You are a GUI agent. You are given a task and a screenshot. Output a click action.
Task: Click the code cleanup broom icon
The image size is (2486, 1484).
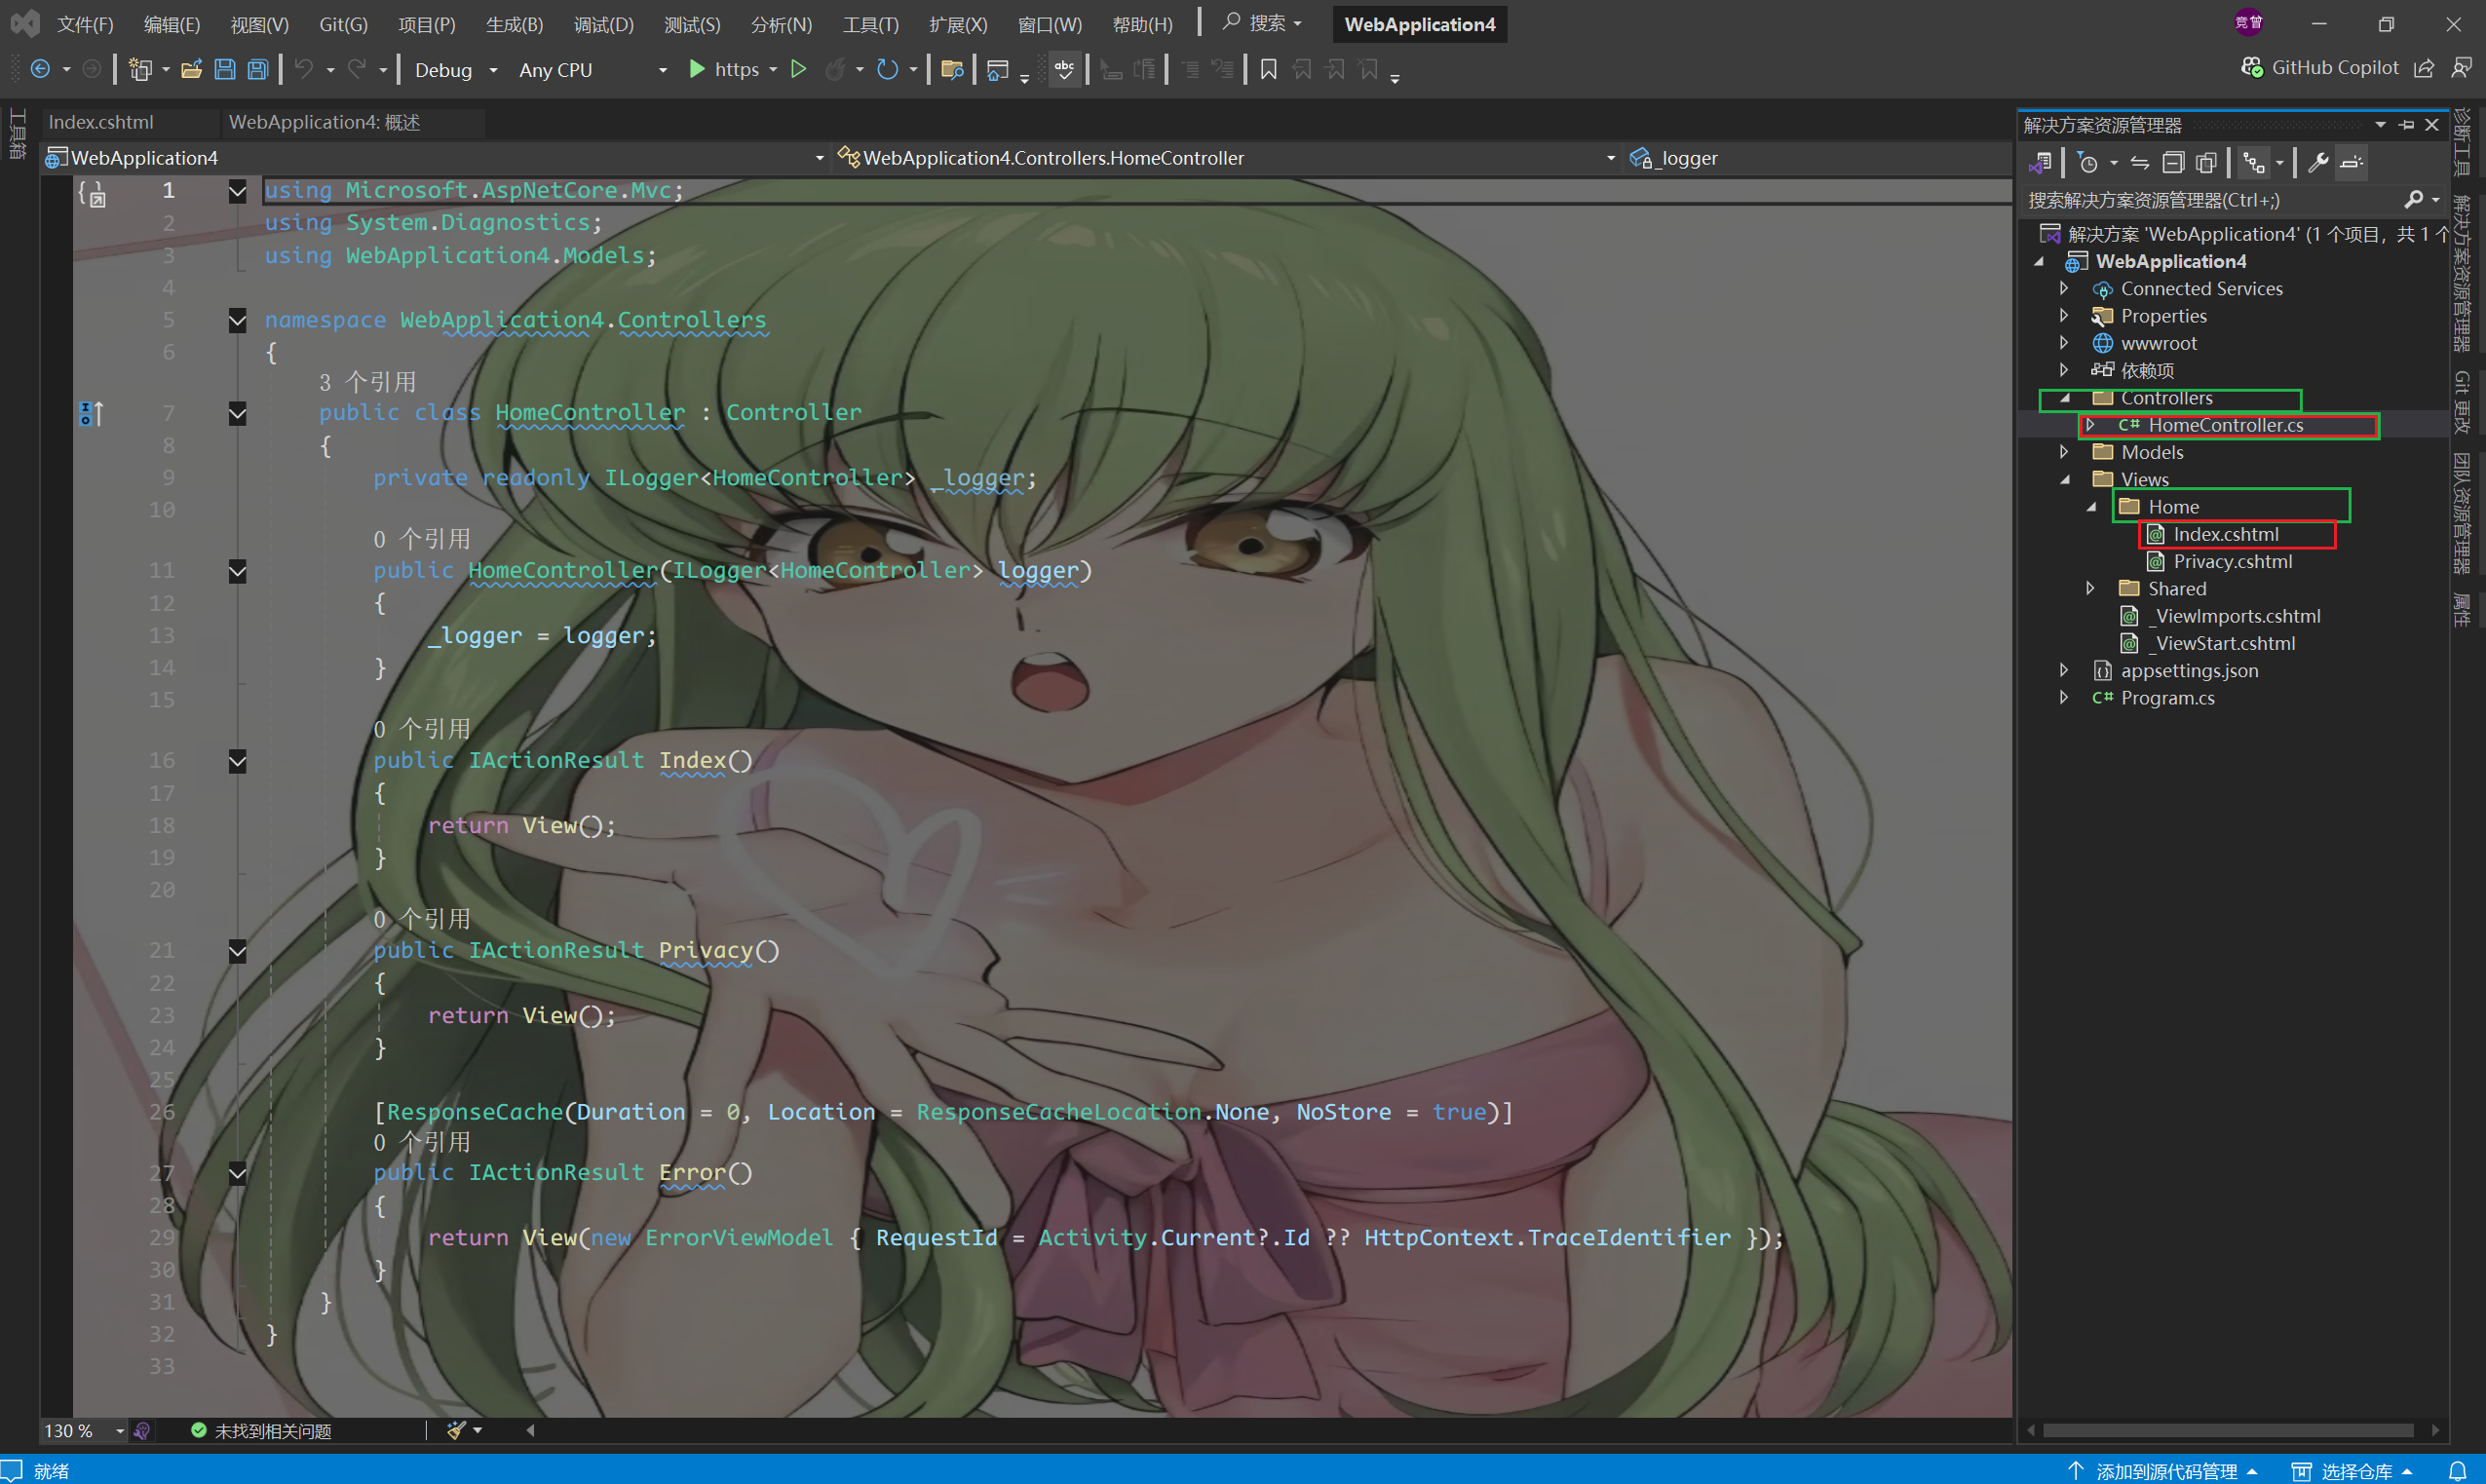click(x=456, y=1430)
